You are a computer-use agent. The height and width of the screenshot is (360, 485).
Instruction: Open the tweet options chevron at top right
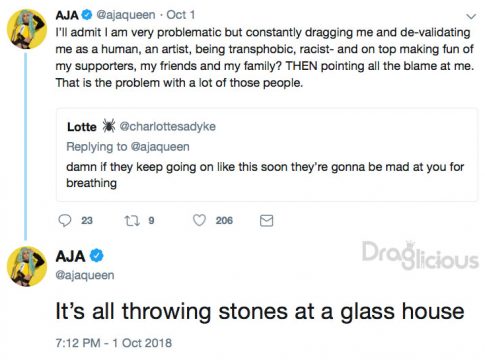(471, 16)
